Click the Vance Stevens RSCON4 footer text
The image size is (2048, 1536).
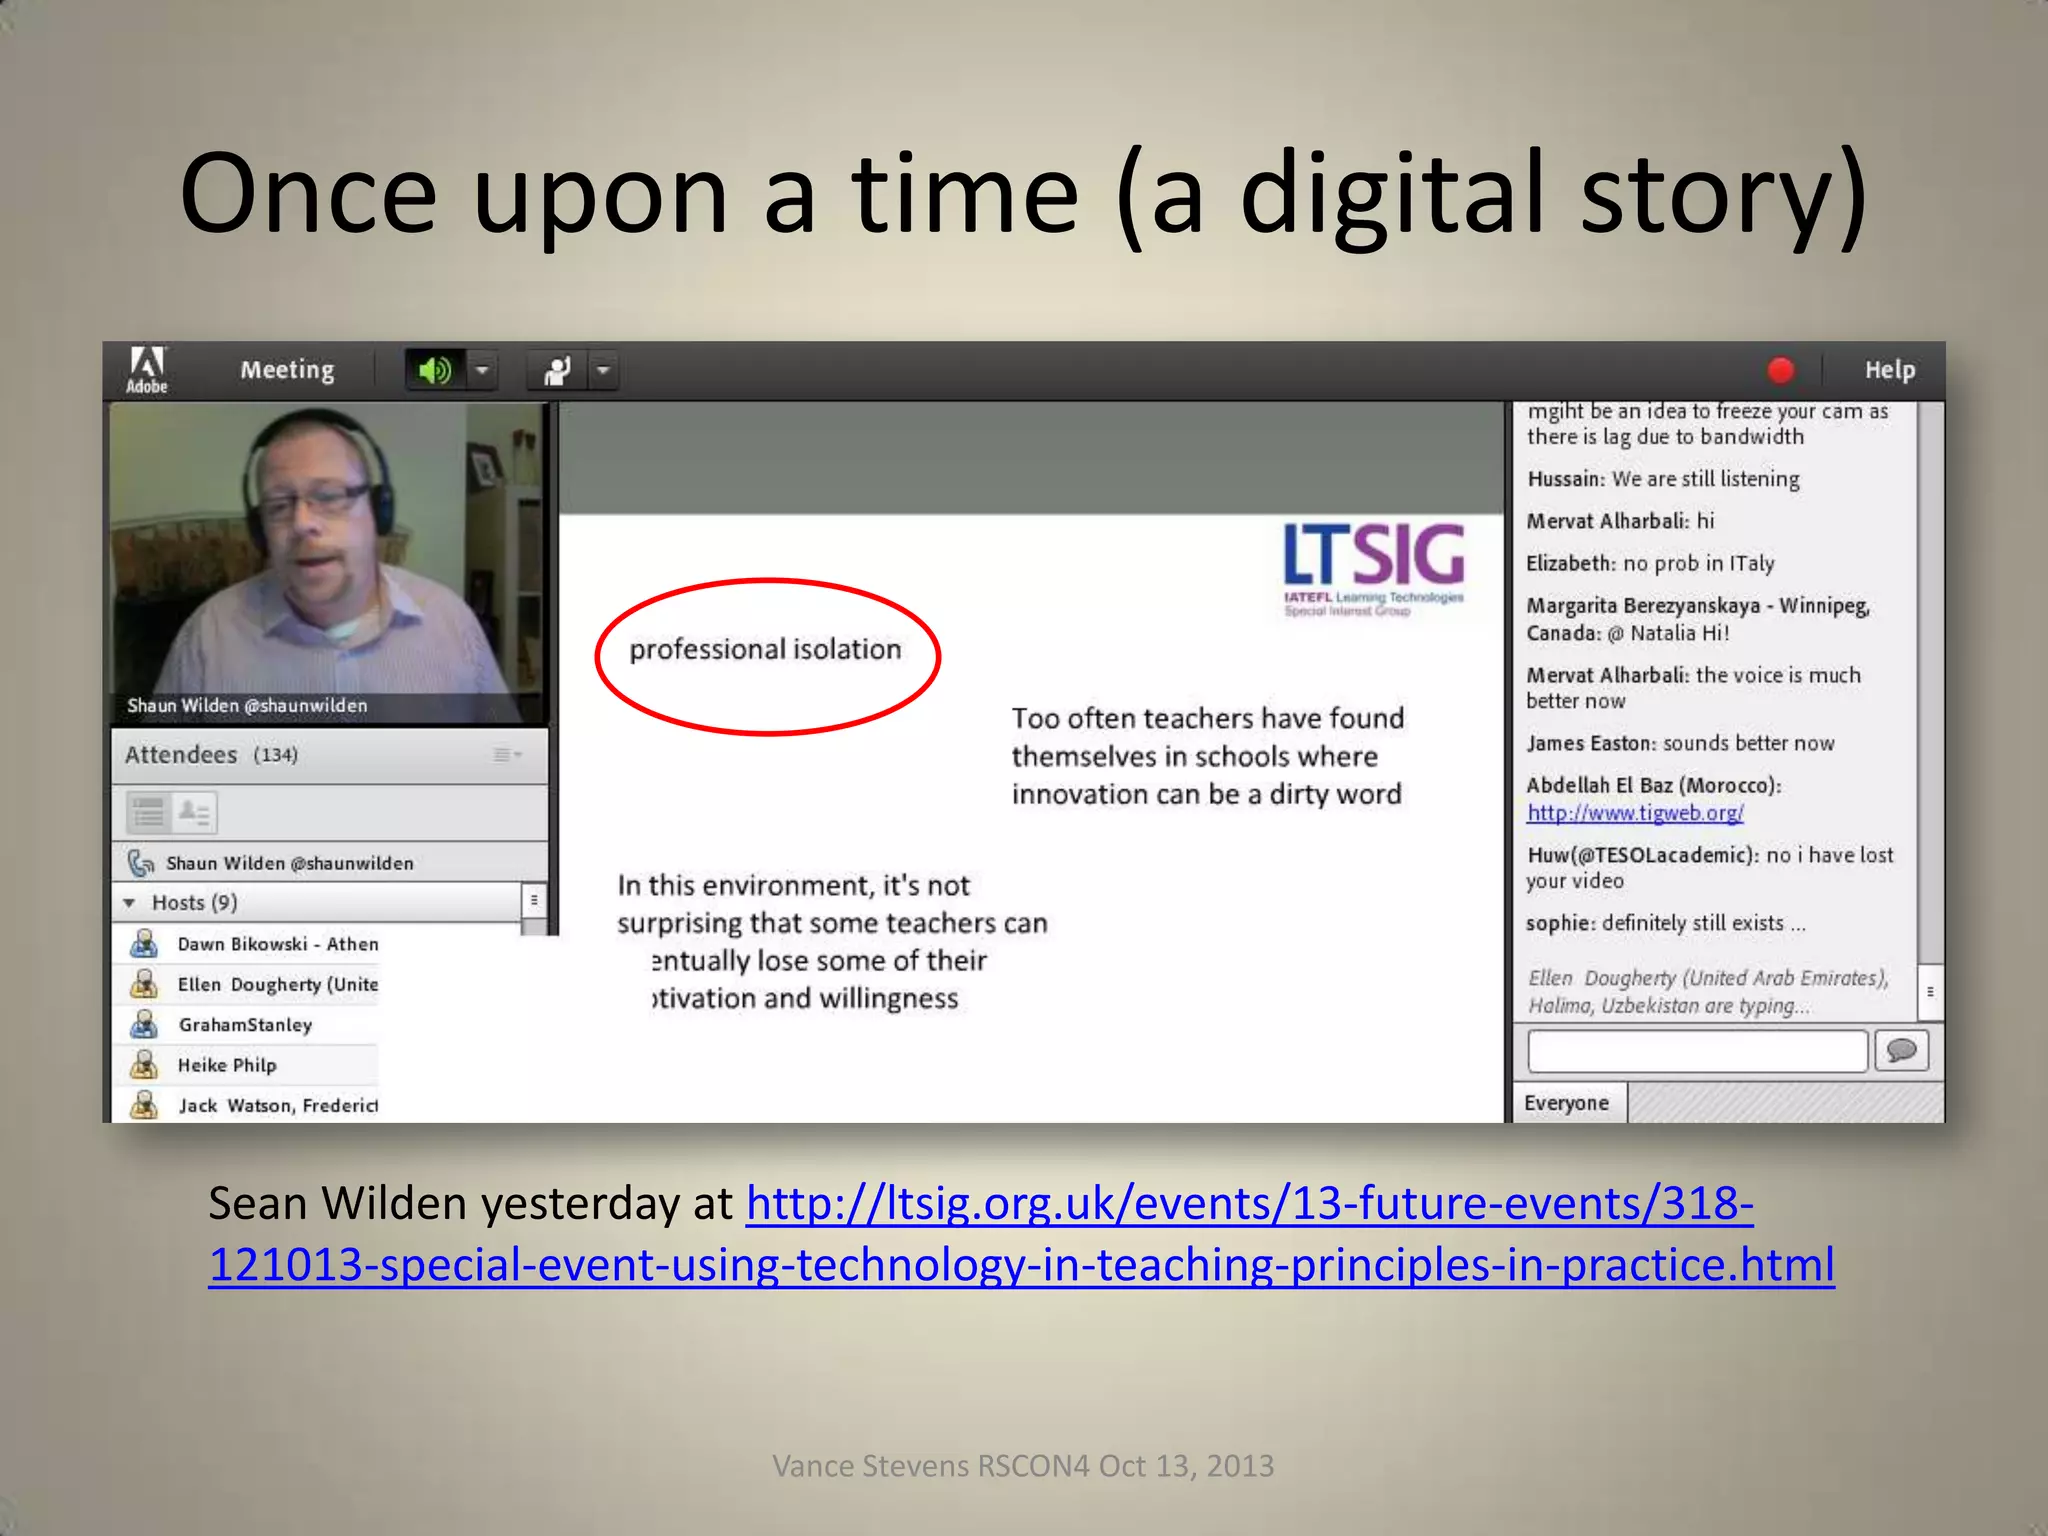click(1023, 1465)
